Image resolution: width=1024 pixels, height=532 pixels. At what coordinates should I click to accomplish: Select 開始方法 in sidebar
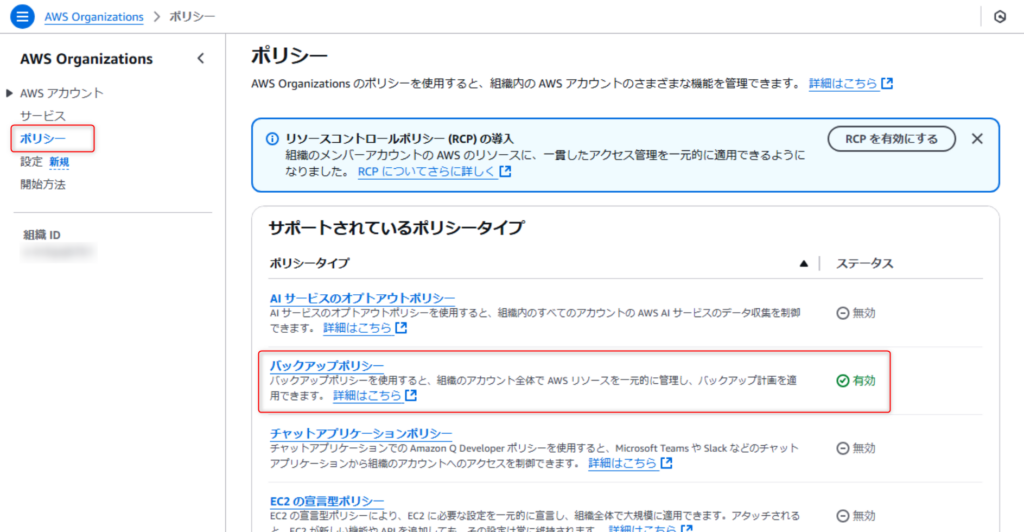coord(43,185)
